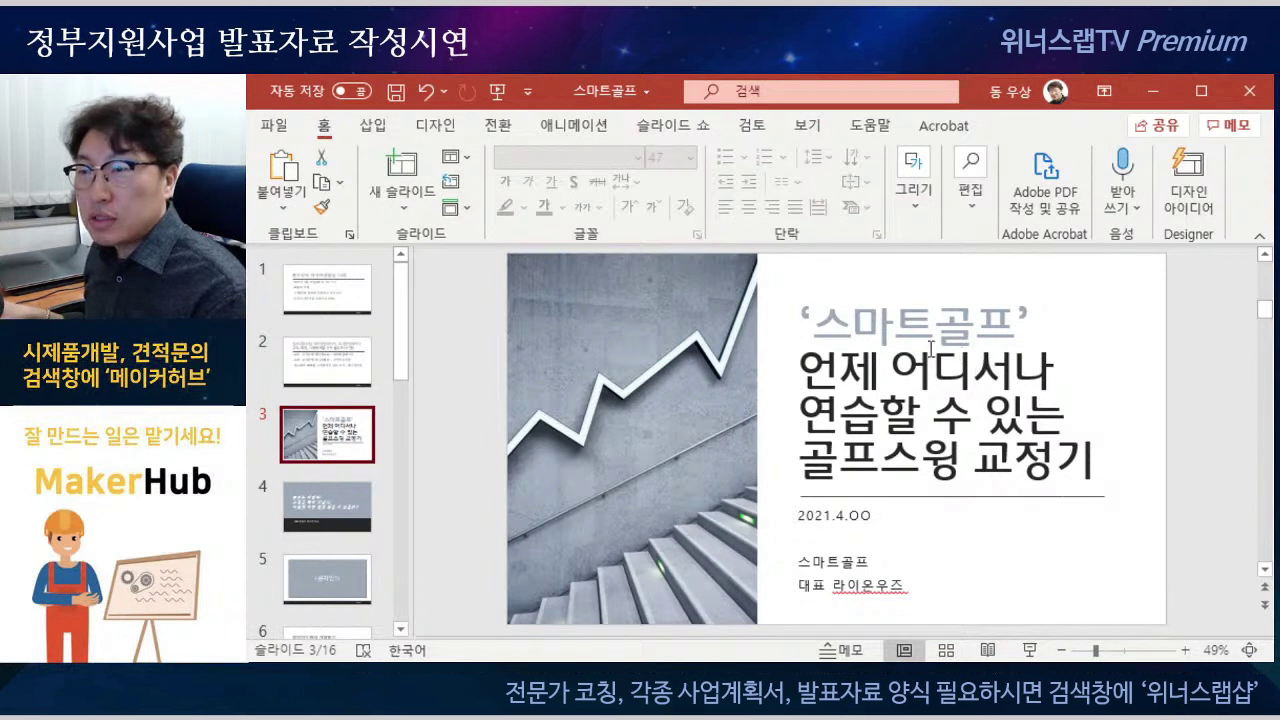Image resolution: width=1280 pixels, height=720 pixels.
Task: Toggle text shadow (S) formatting
Action: pos(573,182)
